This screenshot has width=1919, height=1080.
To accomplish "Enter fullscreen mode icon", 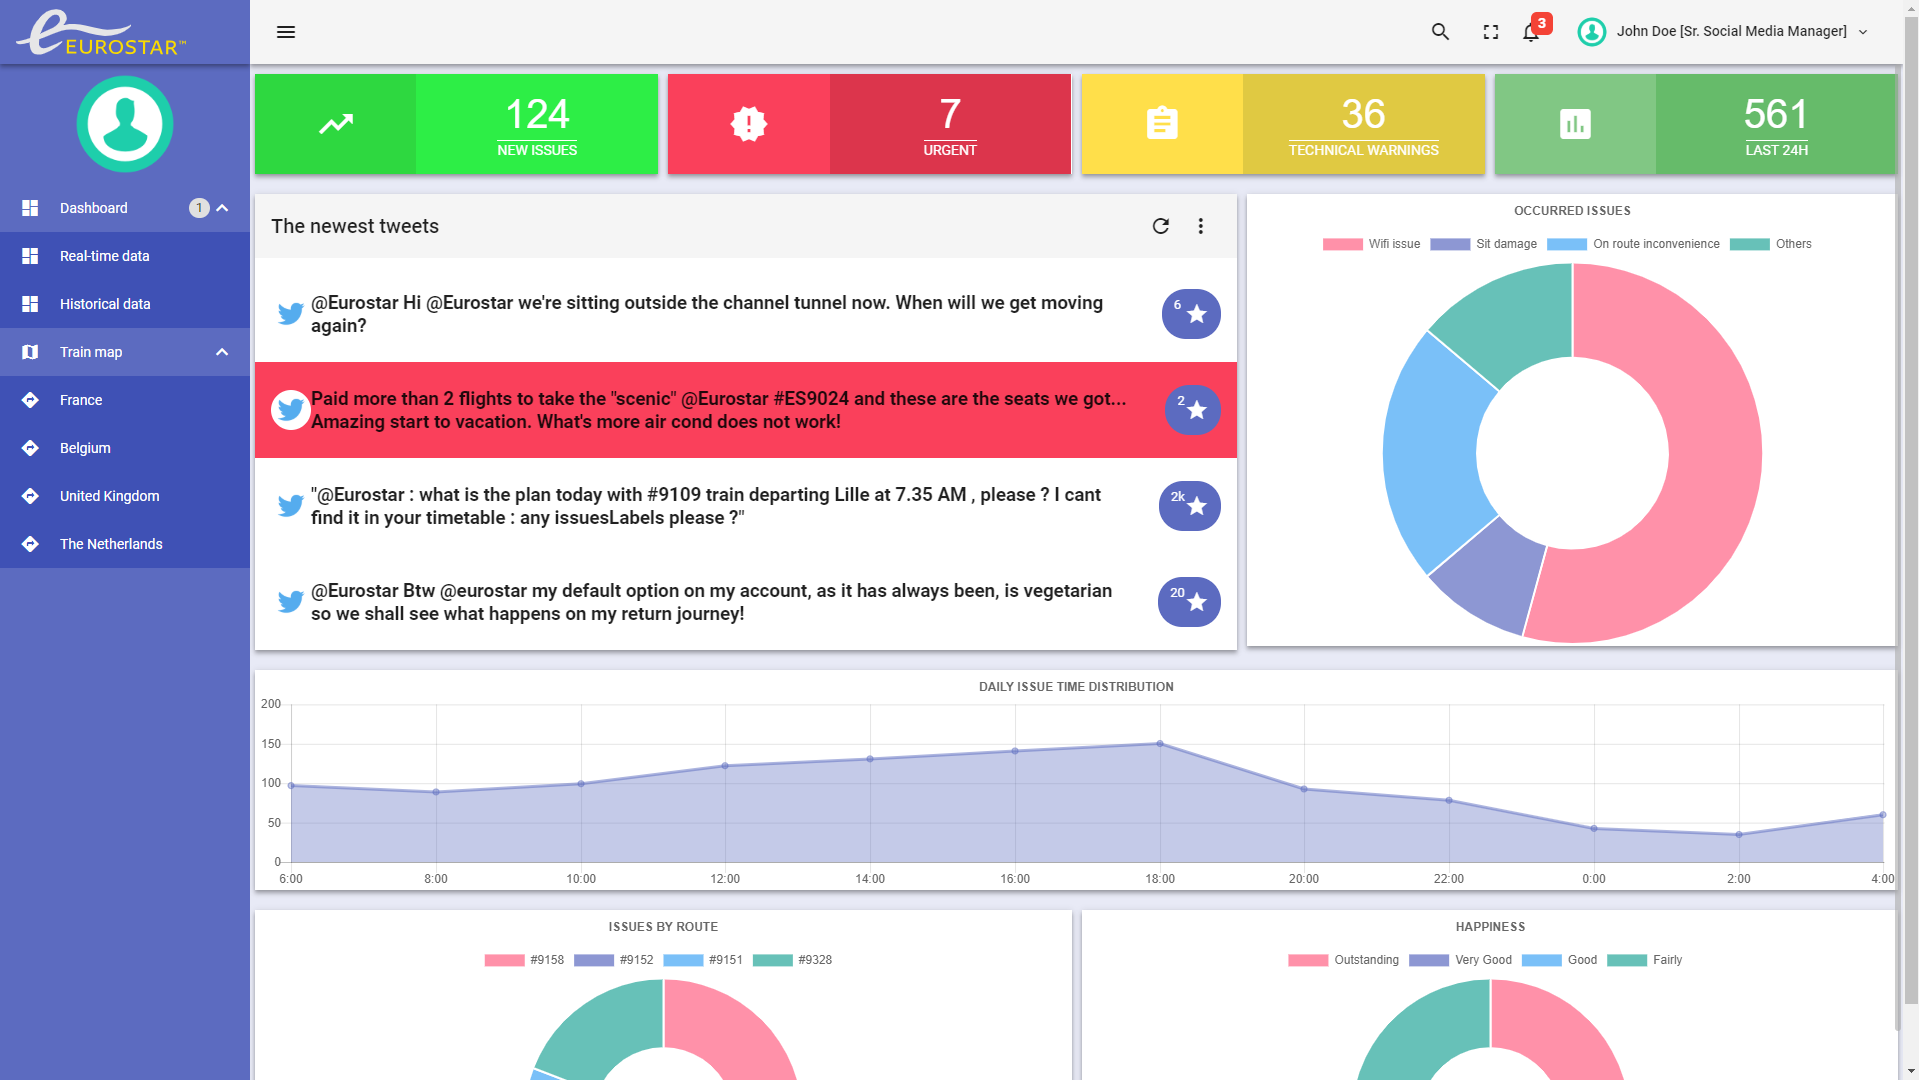I will coord(1491,32).
